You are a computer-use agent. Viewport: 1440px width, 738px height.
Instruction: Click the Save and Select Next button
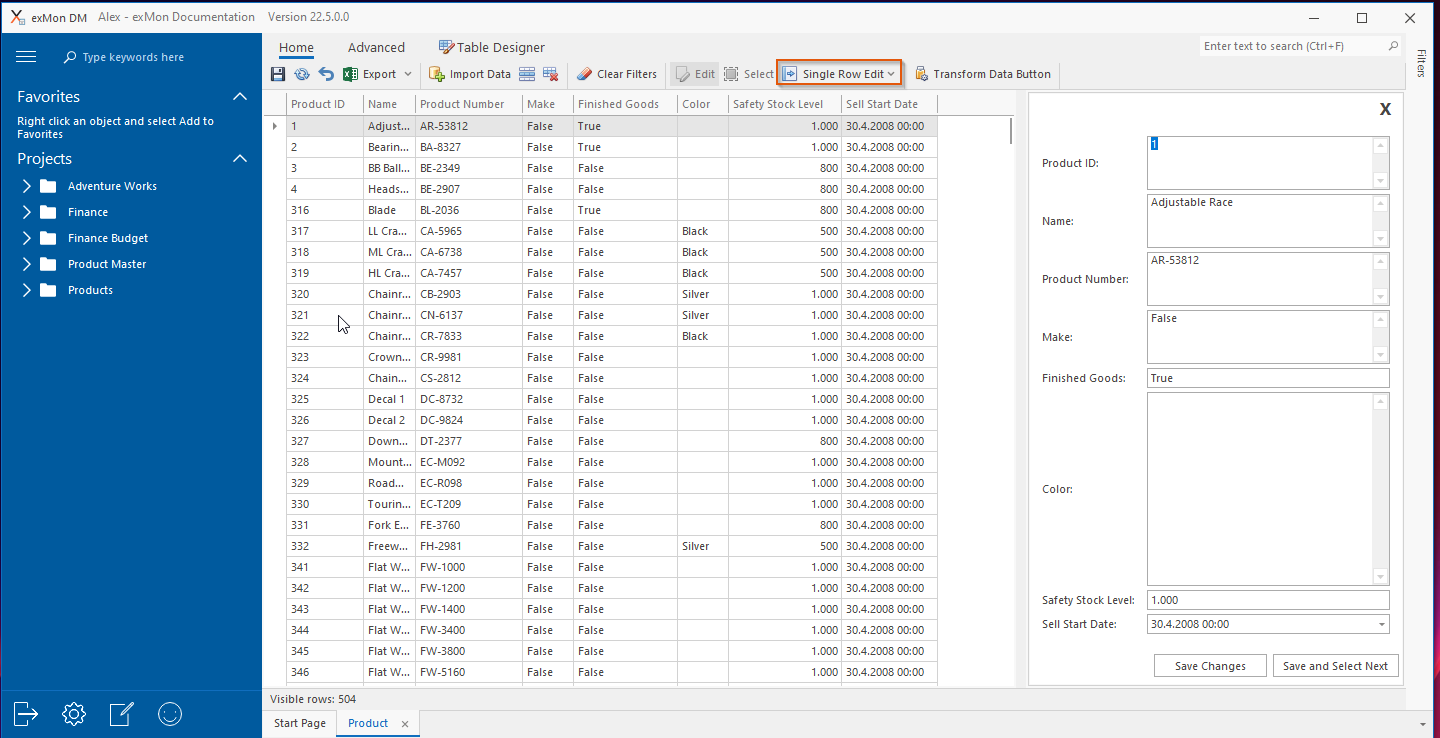tap(1335, 666)
